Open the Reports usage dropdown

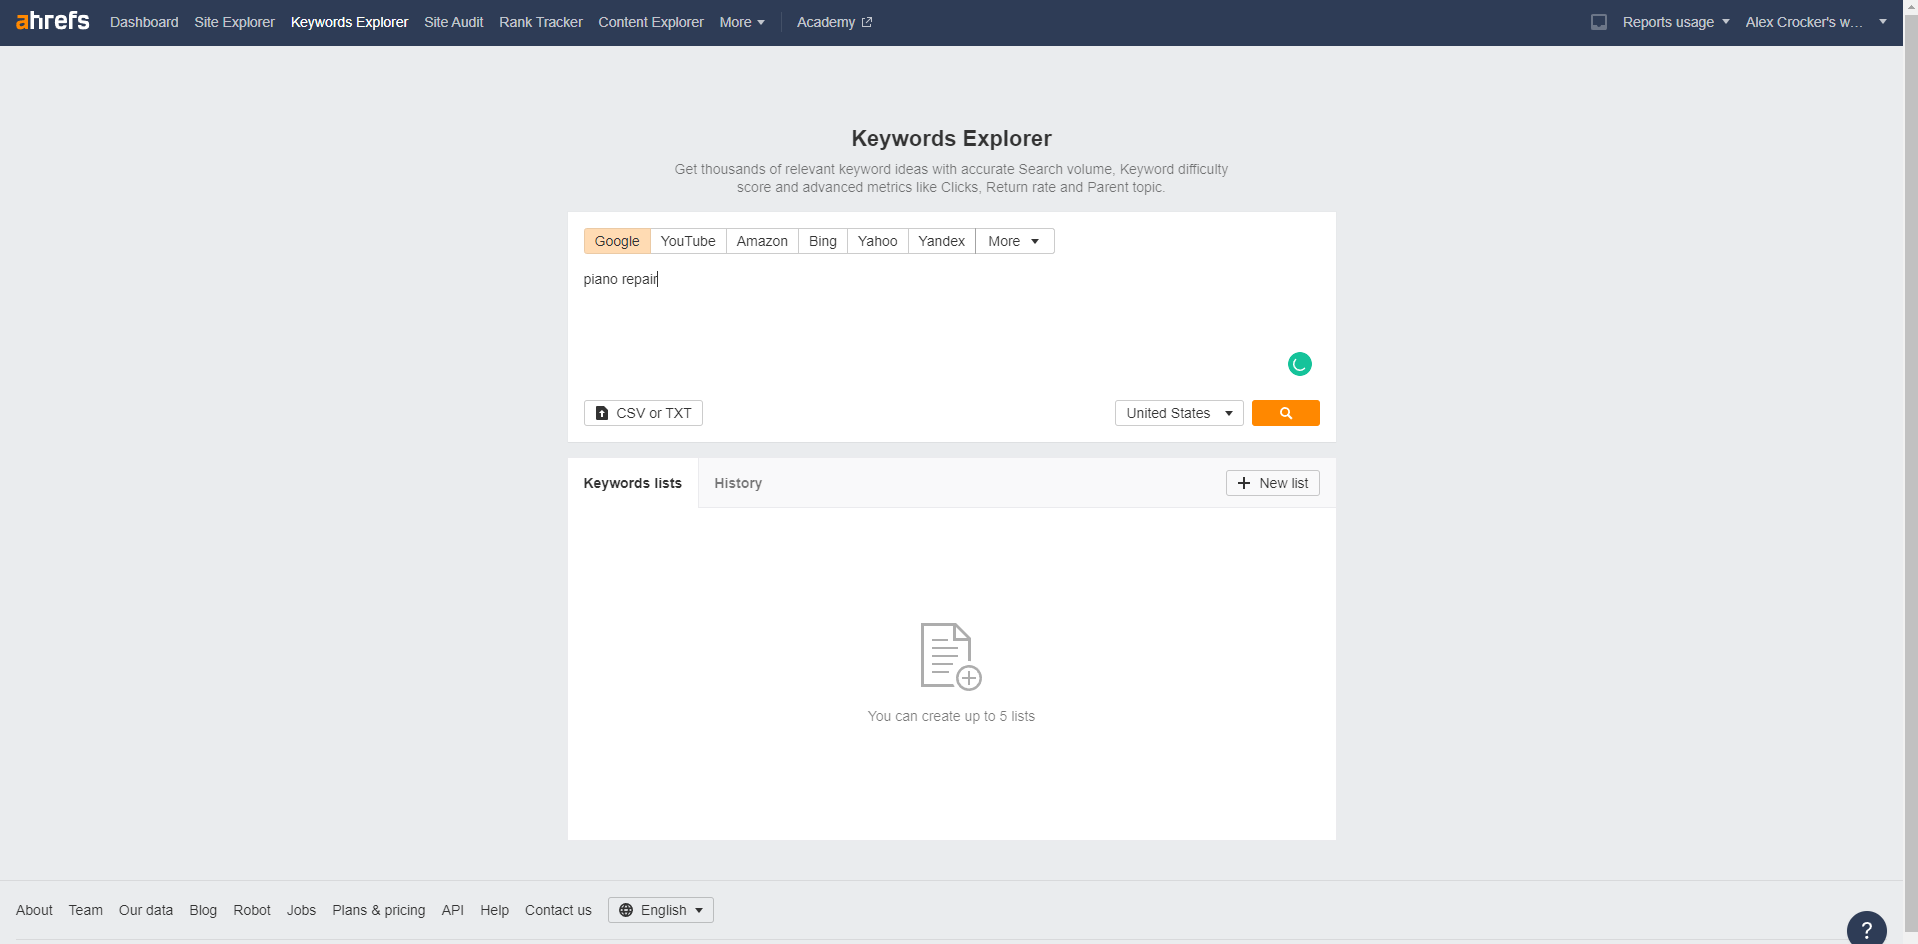pos(1676,22)
